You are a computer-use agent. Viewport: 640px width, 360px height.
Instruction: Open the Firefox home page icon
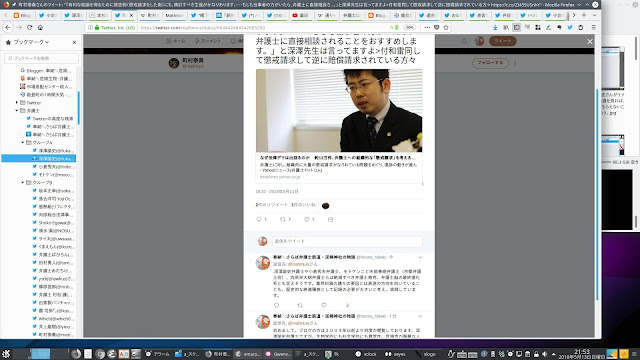point(40,27)
